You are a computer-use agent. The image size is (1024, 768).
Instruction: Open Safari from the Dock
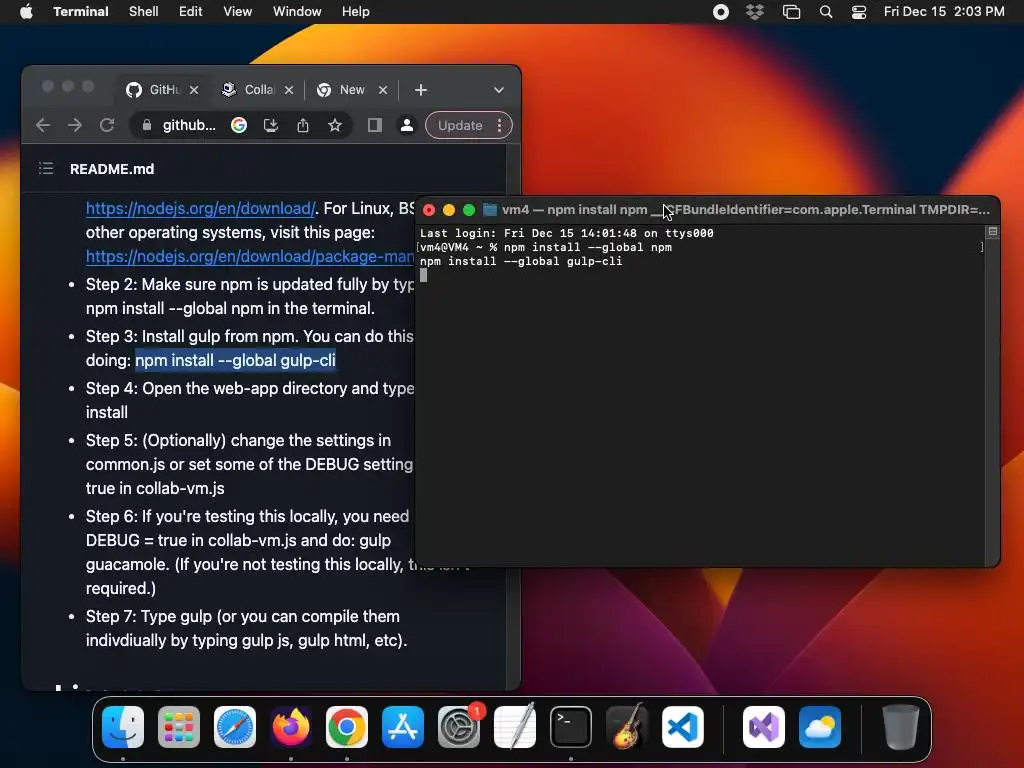click(235, 727)
